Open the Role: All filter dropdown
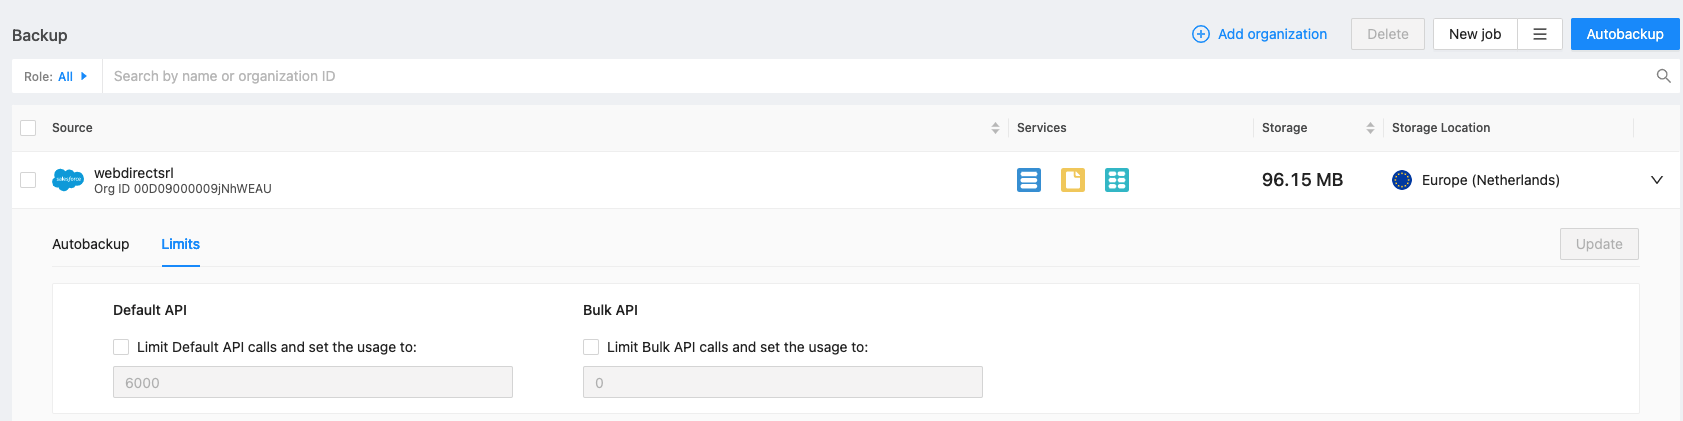 (56, 76)
